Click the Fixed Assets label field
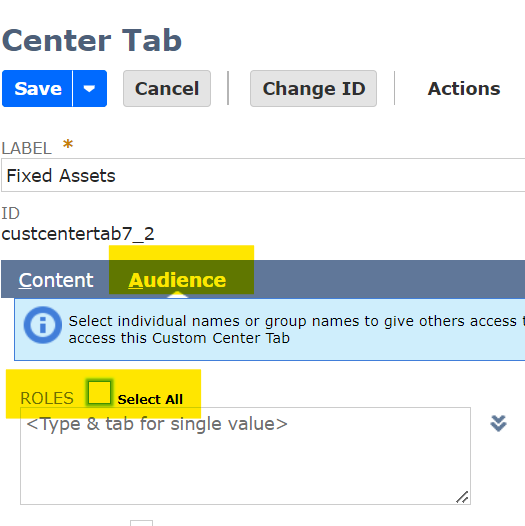This screenshot has height=526, width=525. click(263, 175)
